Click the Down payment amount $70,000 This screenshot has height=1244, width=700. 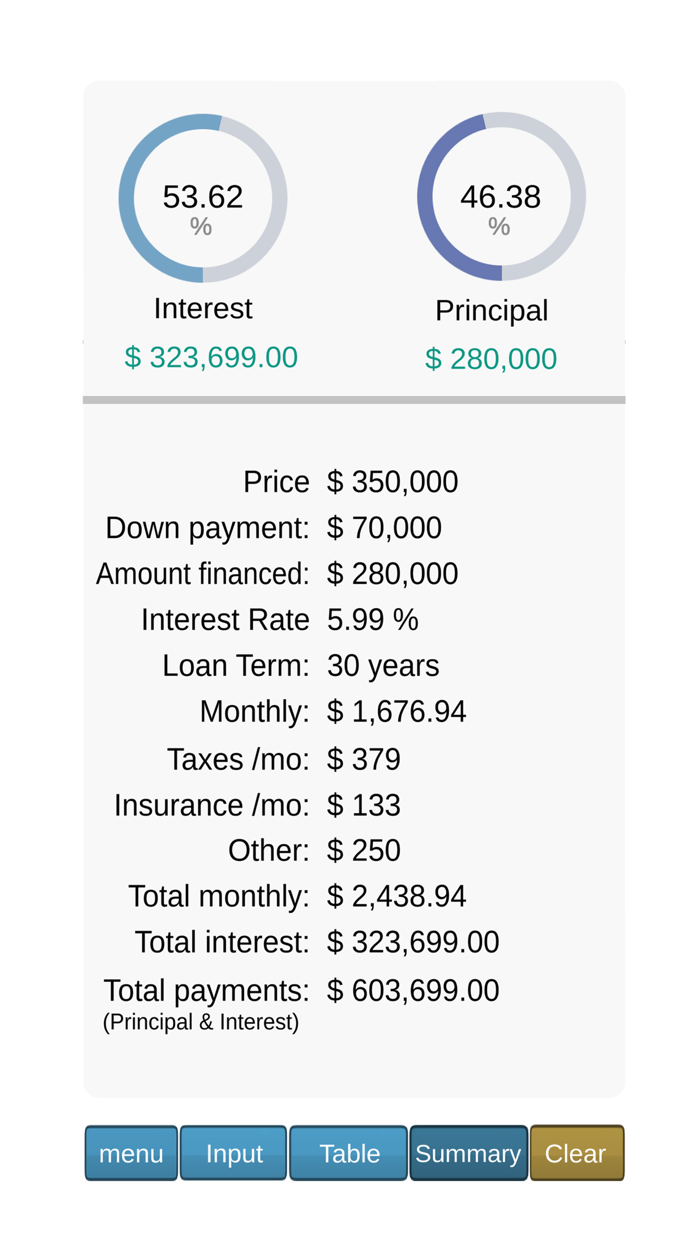click(384, 528)
